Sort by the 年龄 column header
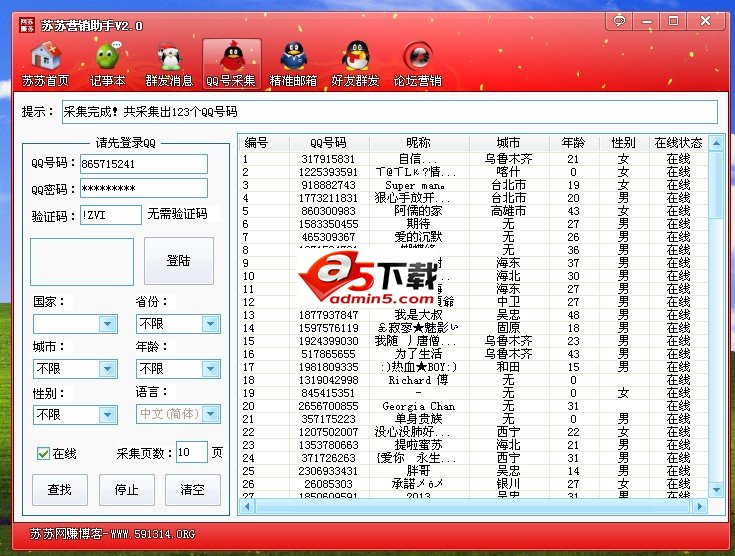The height and width of the screenshot is (556, 735). point(574,143)
